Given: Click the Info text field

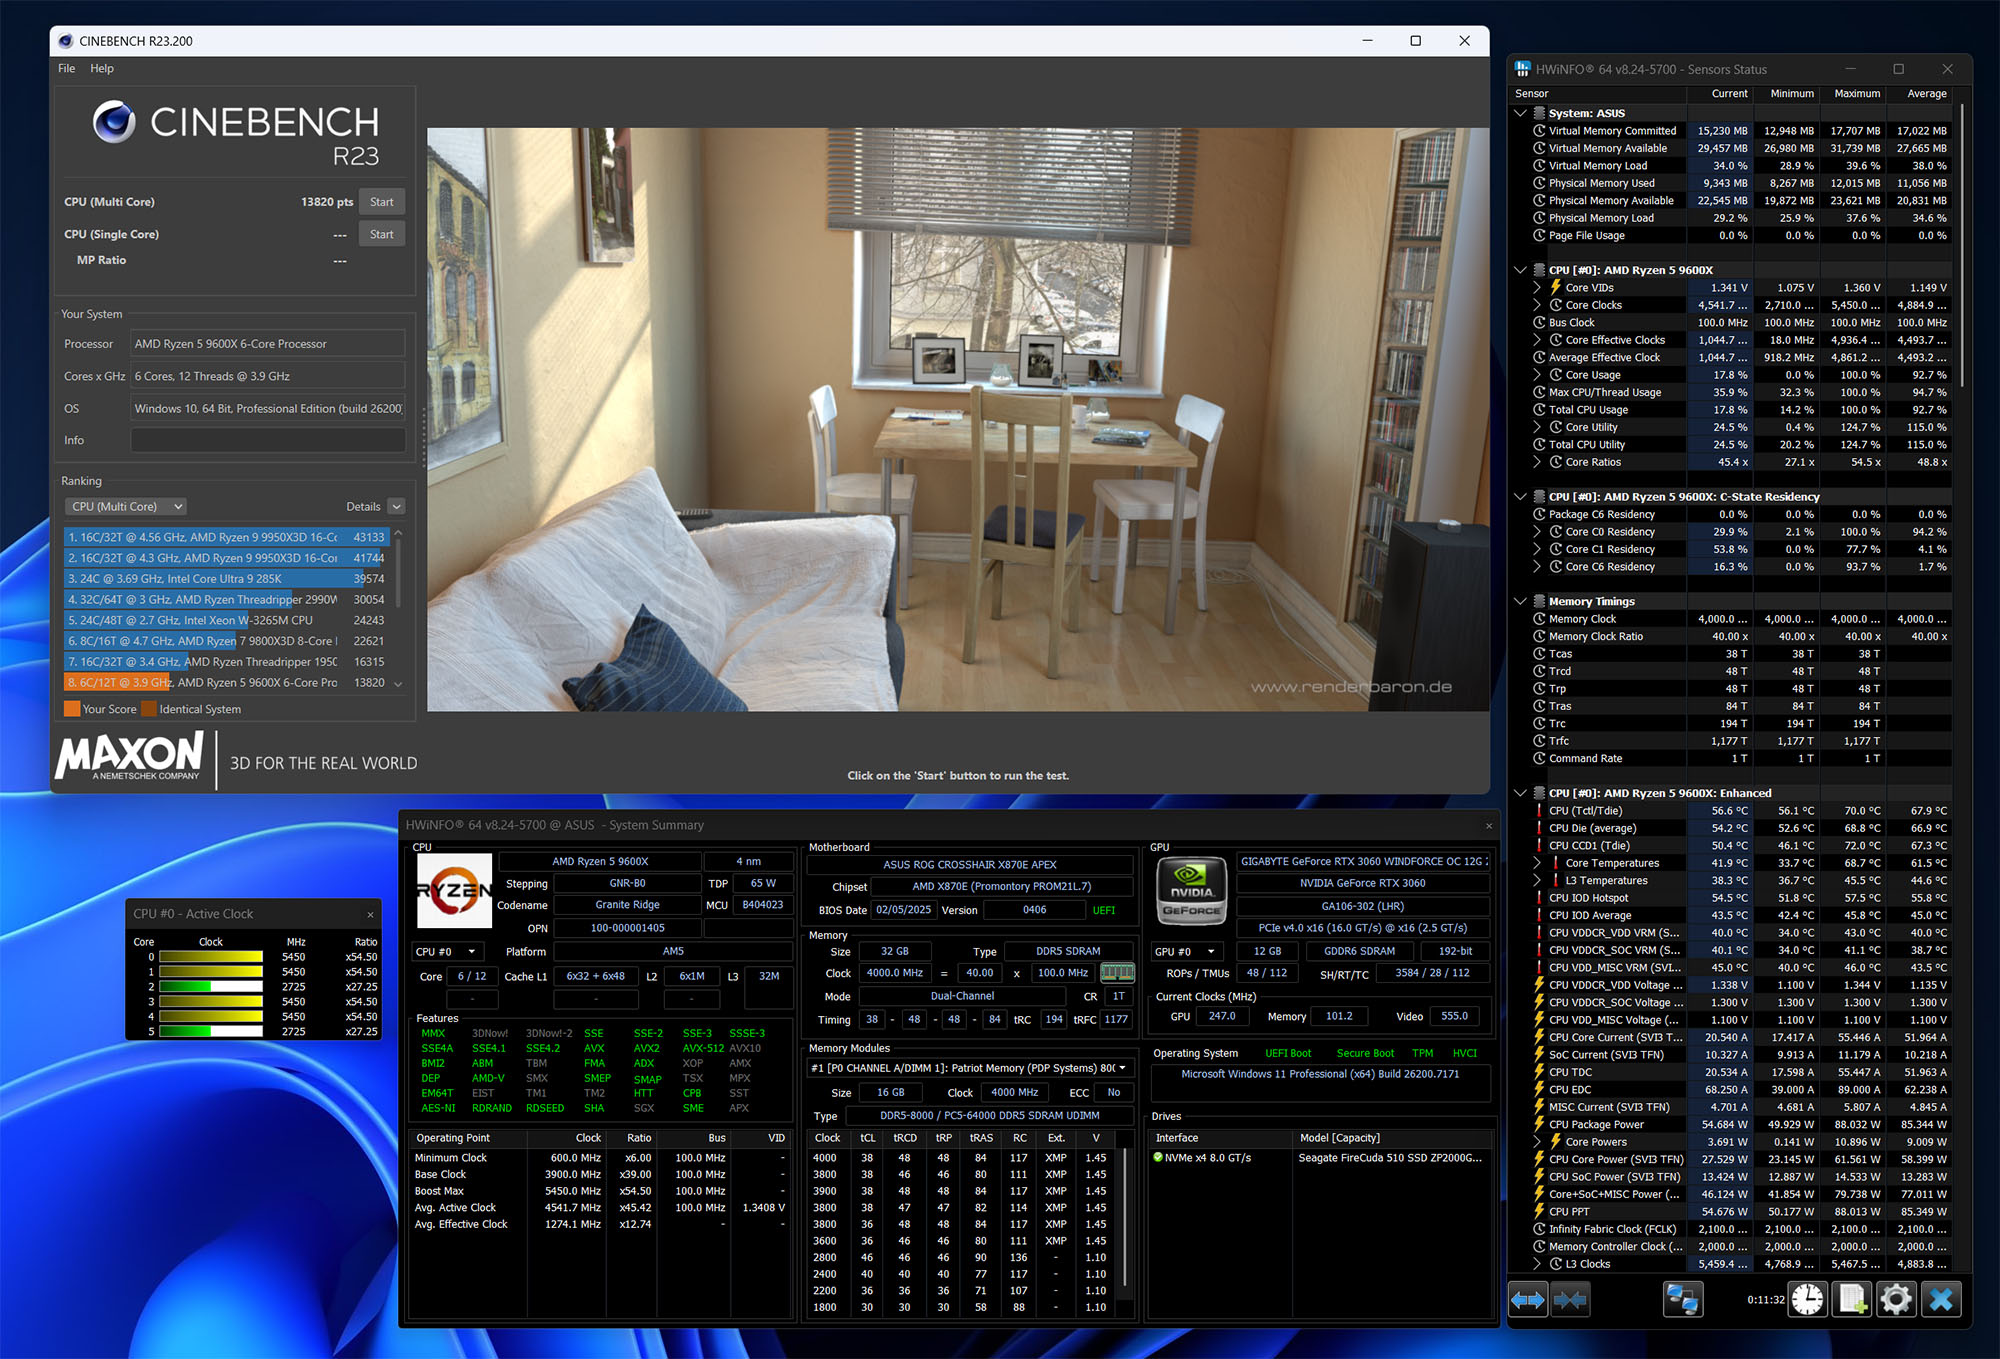Looking at the screenshot, I should click(x=267, y=440).
